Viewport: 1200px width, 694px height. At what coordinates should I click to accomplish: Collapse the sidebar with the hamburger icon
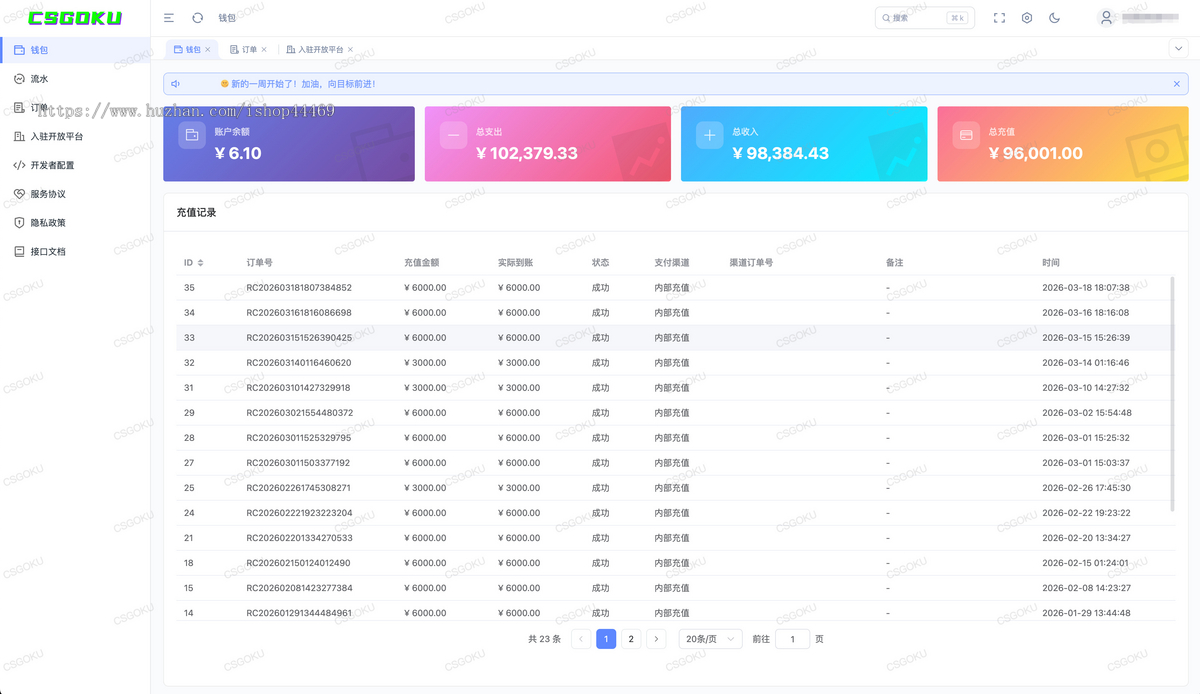(169, 18)
